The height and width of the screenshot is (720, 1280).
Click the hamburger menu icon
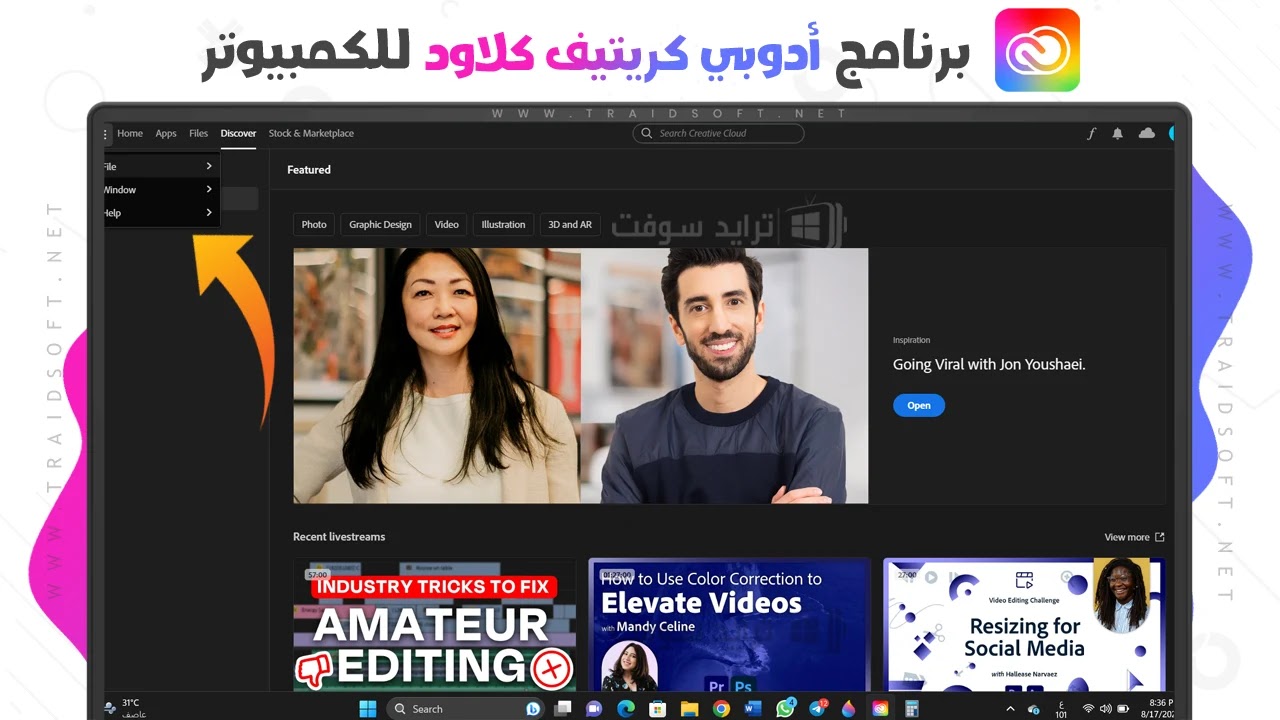pos(105,133)
